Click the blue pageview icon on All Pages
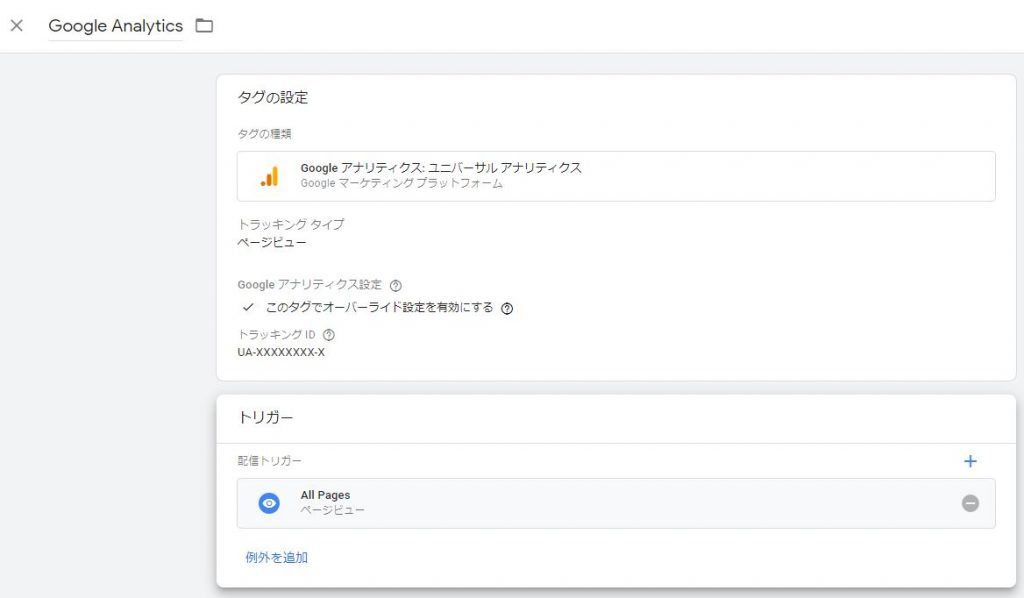The image size is (1024, 598). (268, 503)
